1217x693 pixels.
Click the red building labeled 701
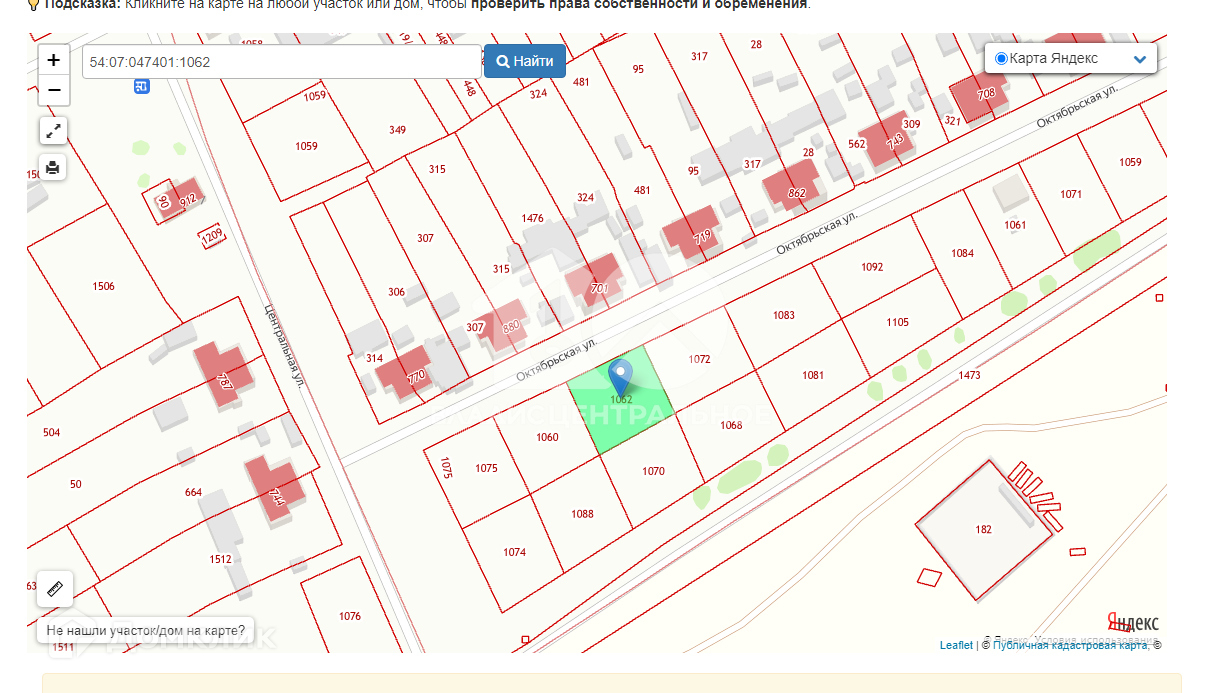point(594,283)
